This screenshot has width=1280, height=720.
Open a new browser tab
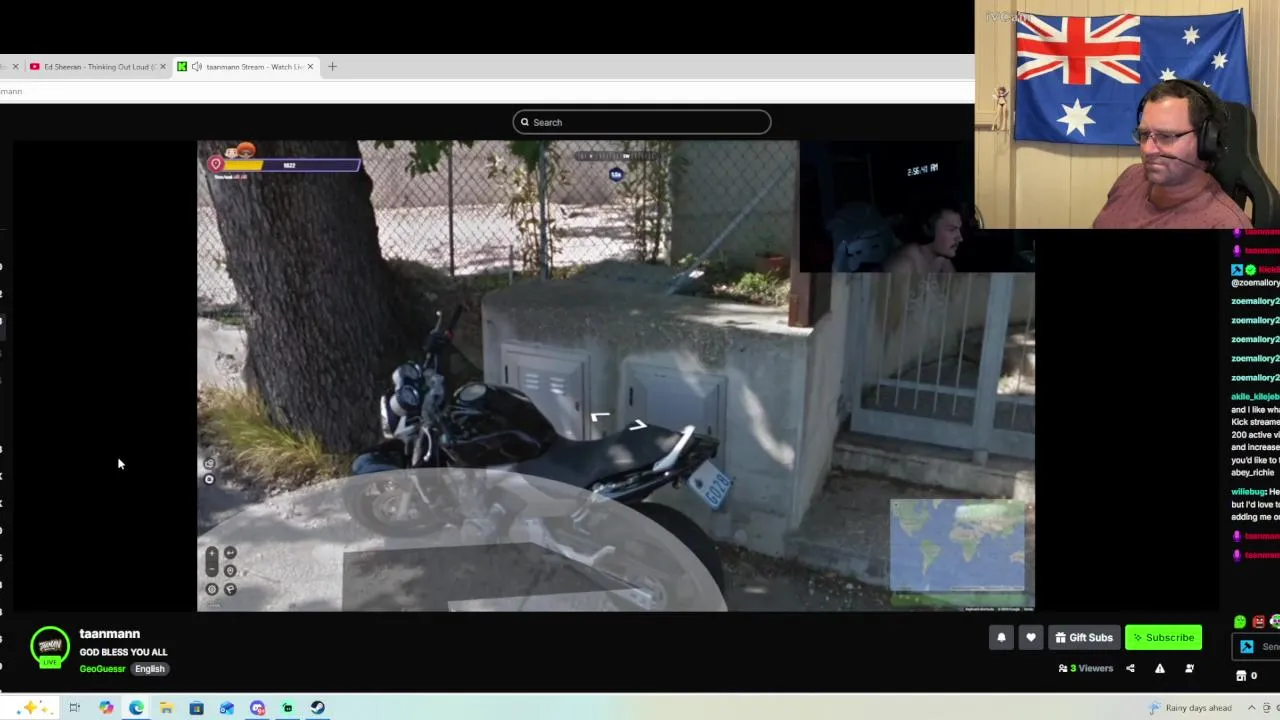coord(332,67)
